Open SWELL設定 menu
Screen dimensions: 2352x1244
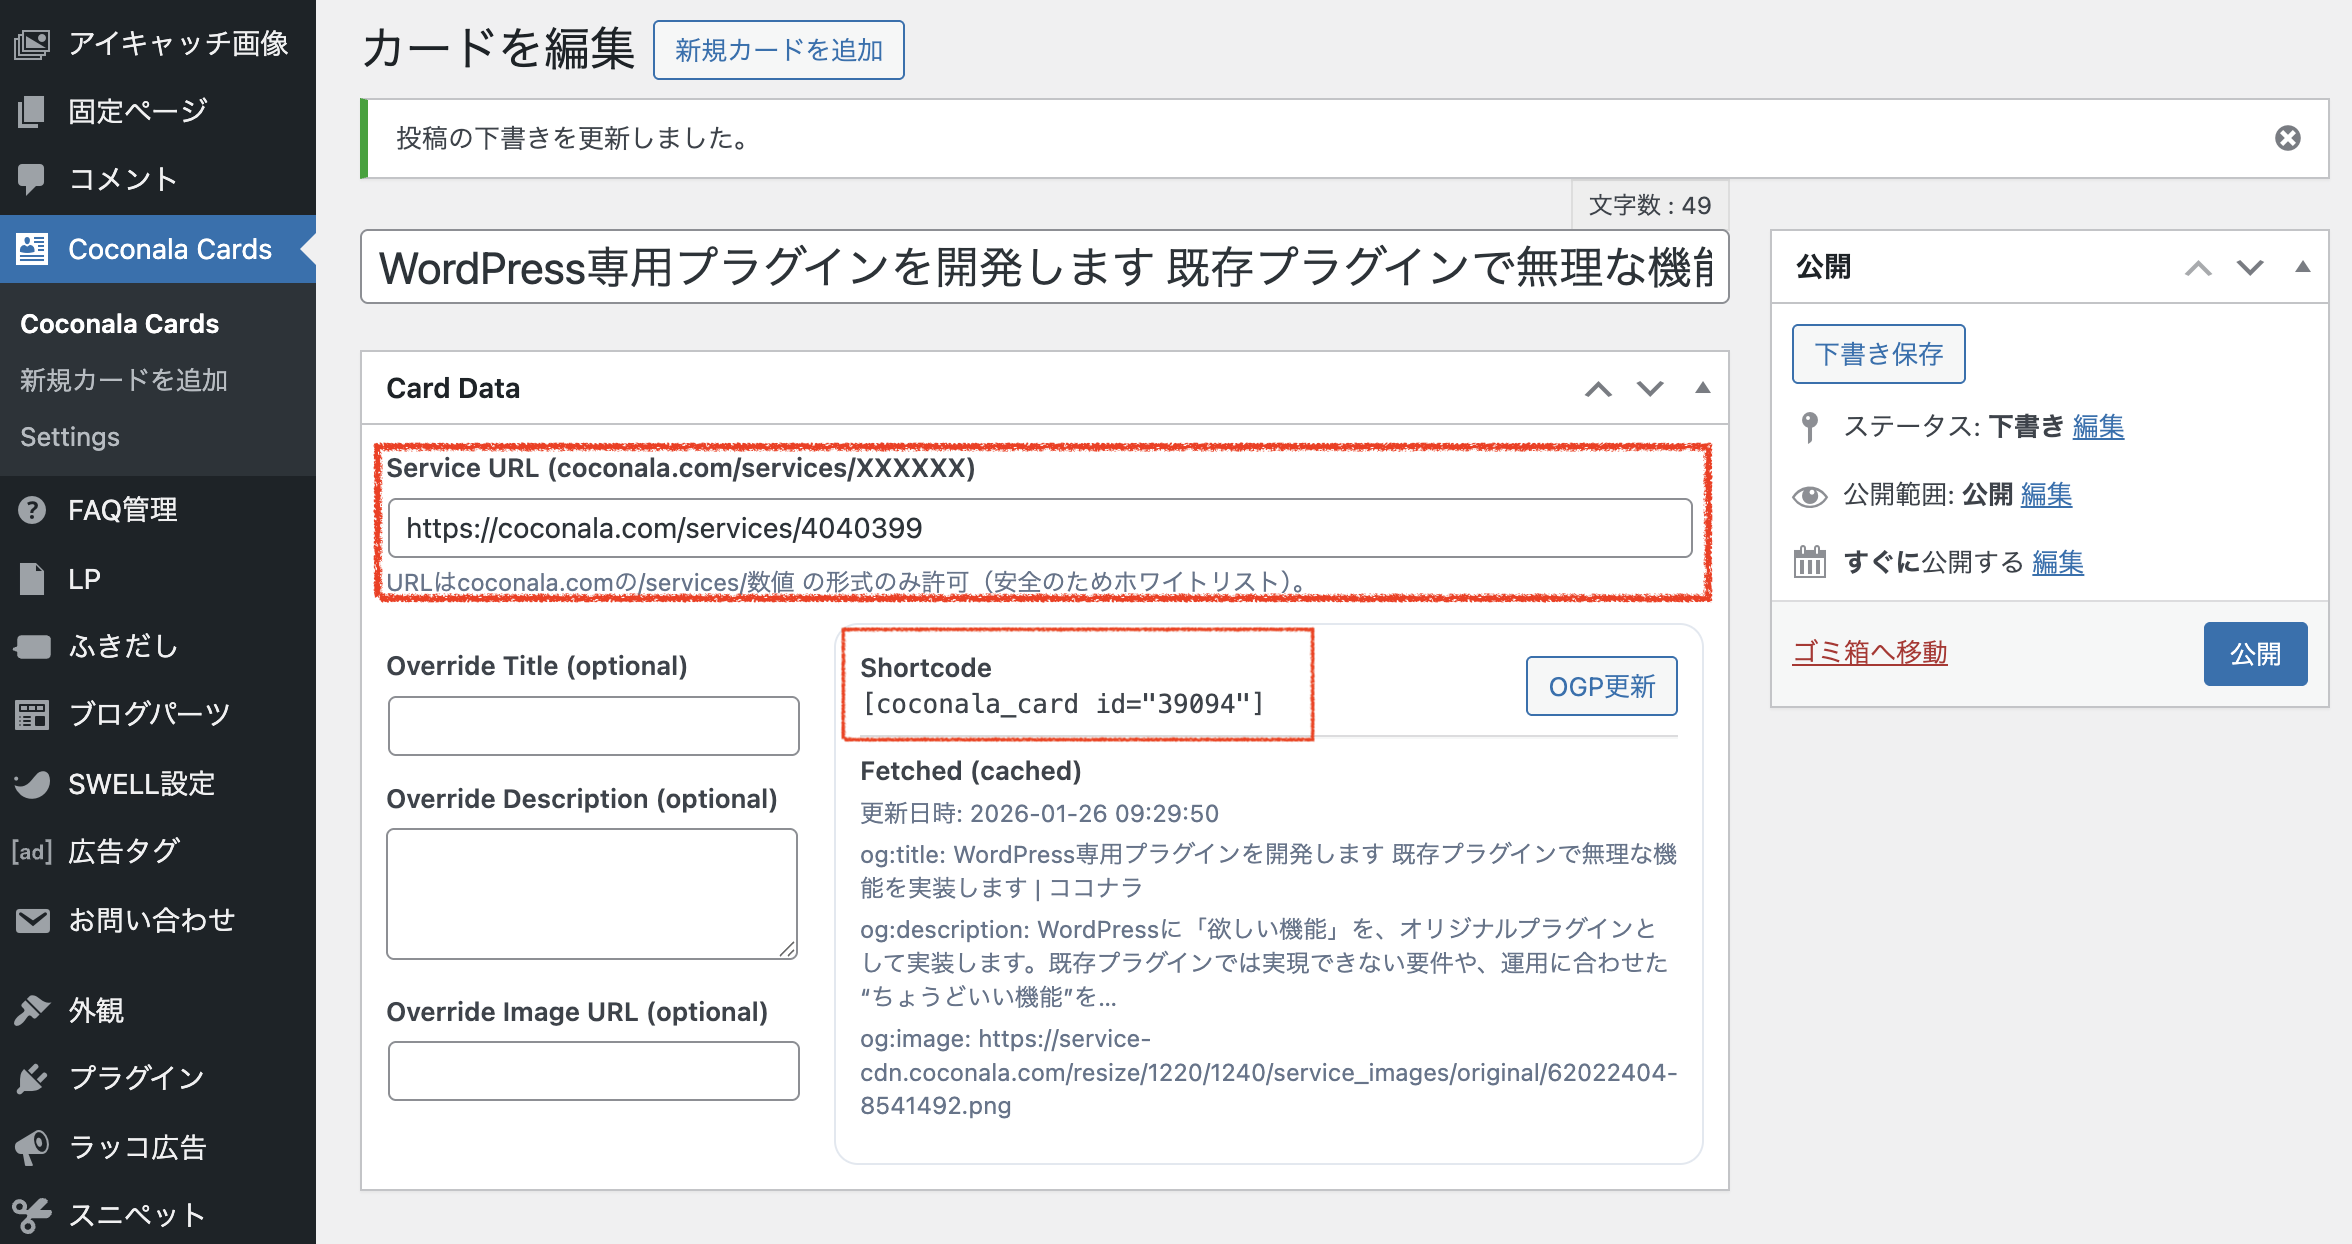pos(158,783)
